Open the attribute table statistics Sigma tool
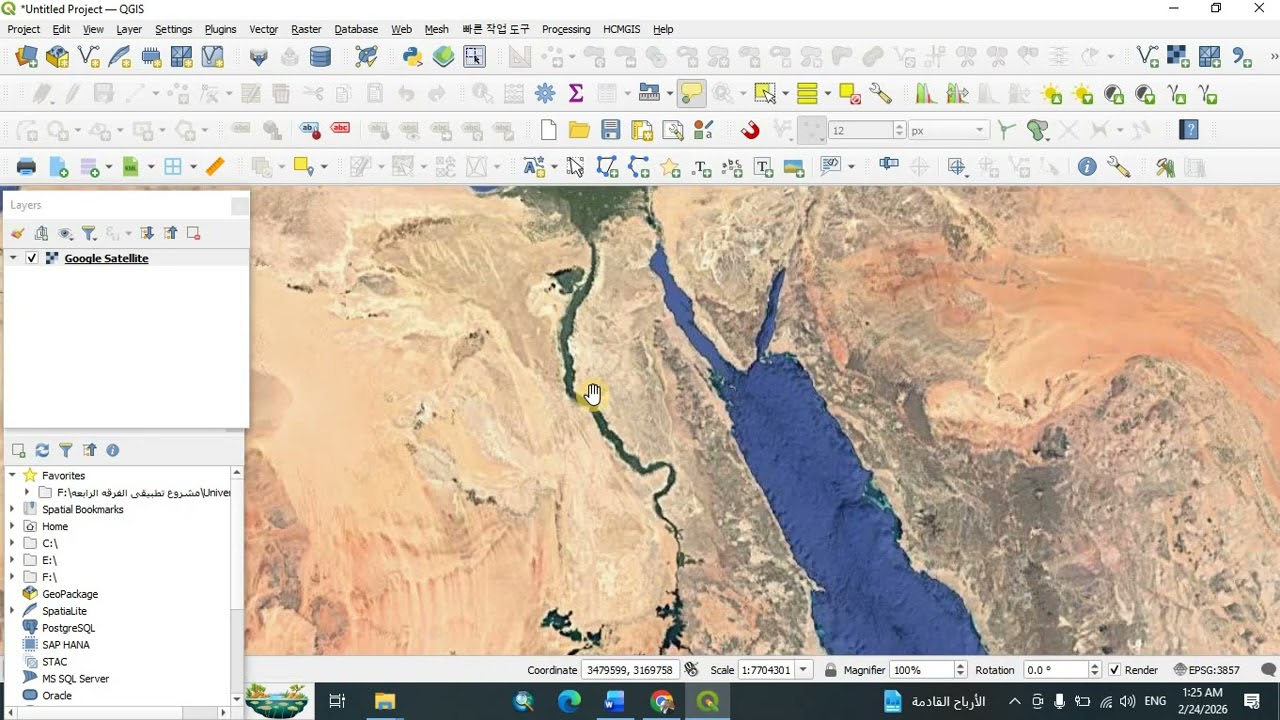 click(576, 94)
